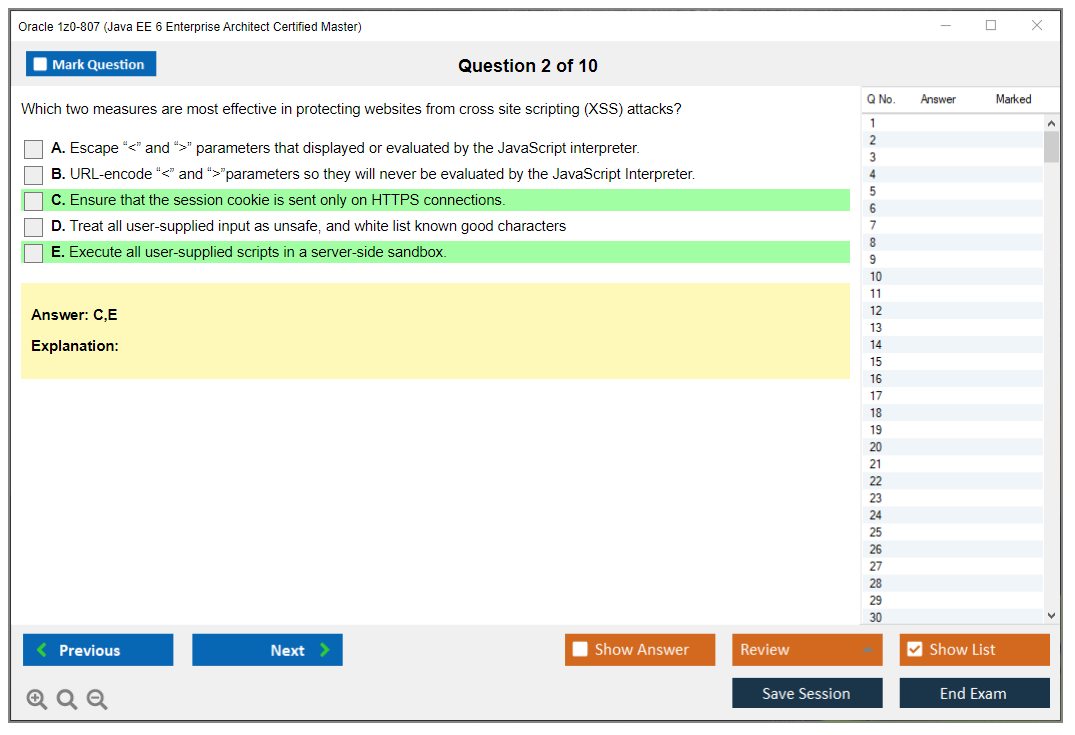The width and height of the screenshot is (1075, 735).
Task: Jump to question 5 in list
Action: (873, 191)
